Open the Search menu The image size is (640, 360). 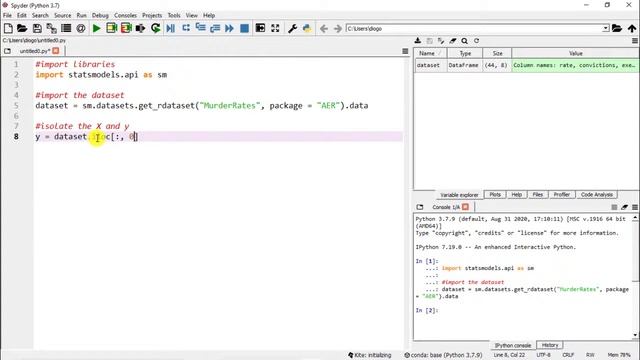[x=40, y=15]
